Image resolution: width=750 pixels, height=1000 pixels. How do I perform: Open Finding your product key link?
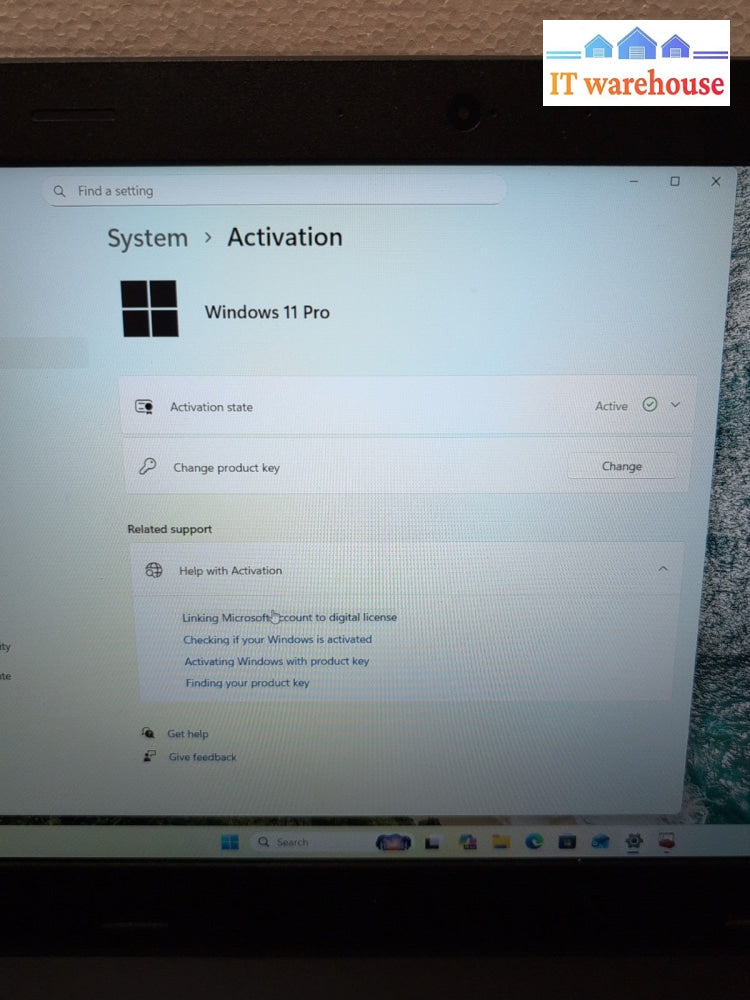[247, 683]
